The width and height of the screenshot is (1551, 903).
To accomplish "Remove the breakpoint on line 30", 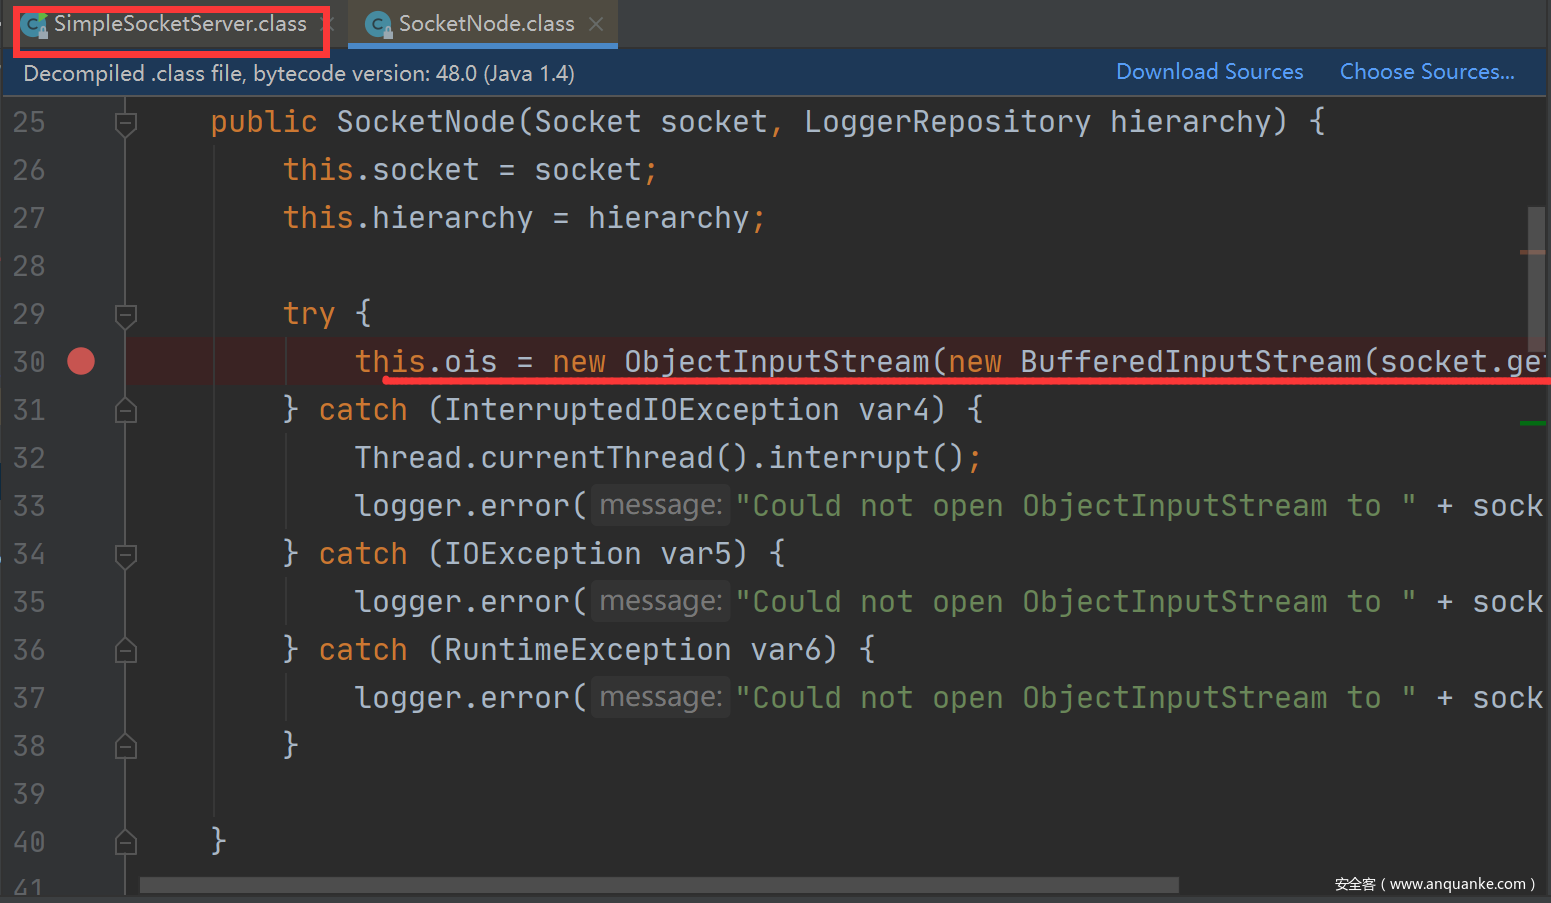I will (81, 361).
